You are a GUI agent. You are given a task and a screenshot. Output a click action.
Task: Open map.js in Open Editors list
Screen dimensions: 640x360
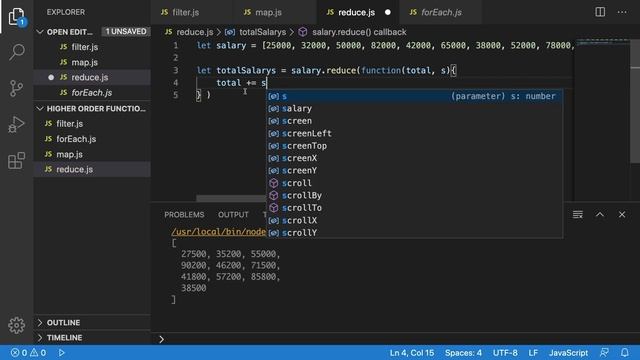click(x=92, y=62)
